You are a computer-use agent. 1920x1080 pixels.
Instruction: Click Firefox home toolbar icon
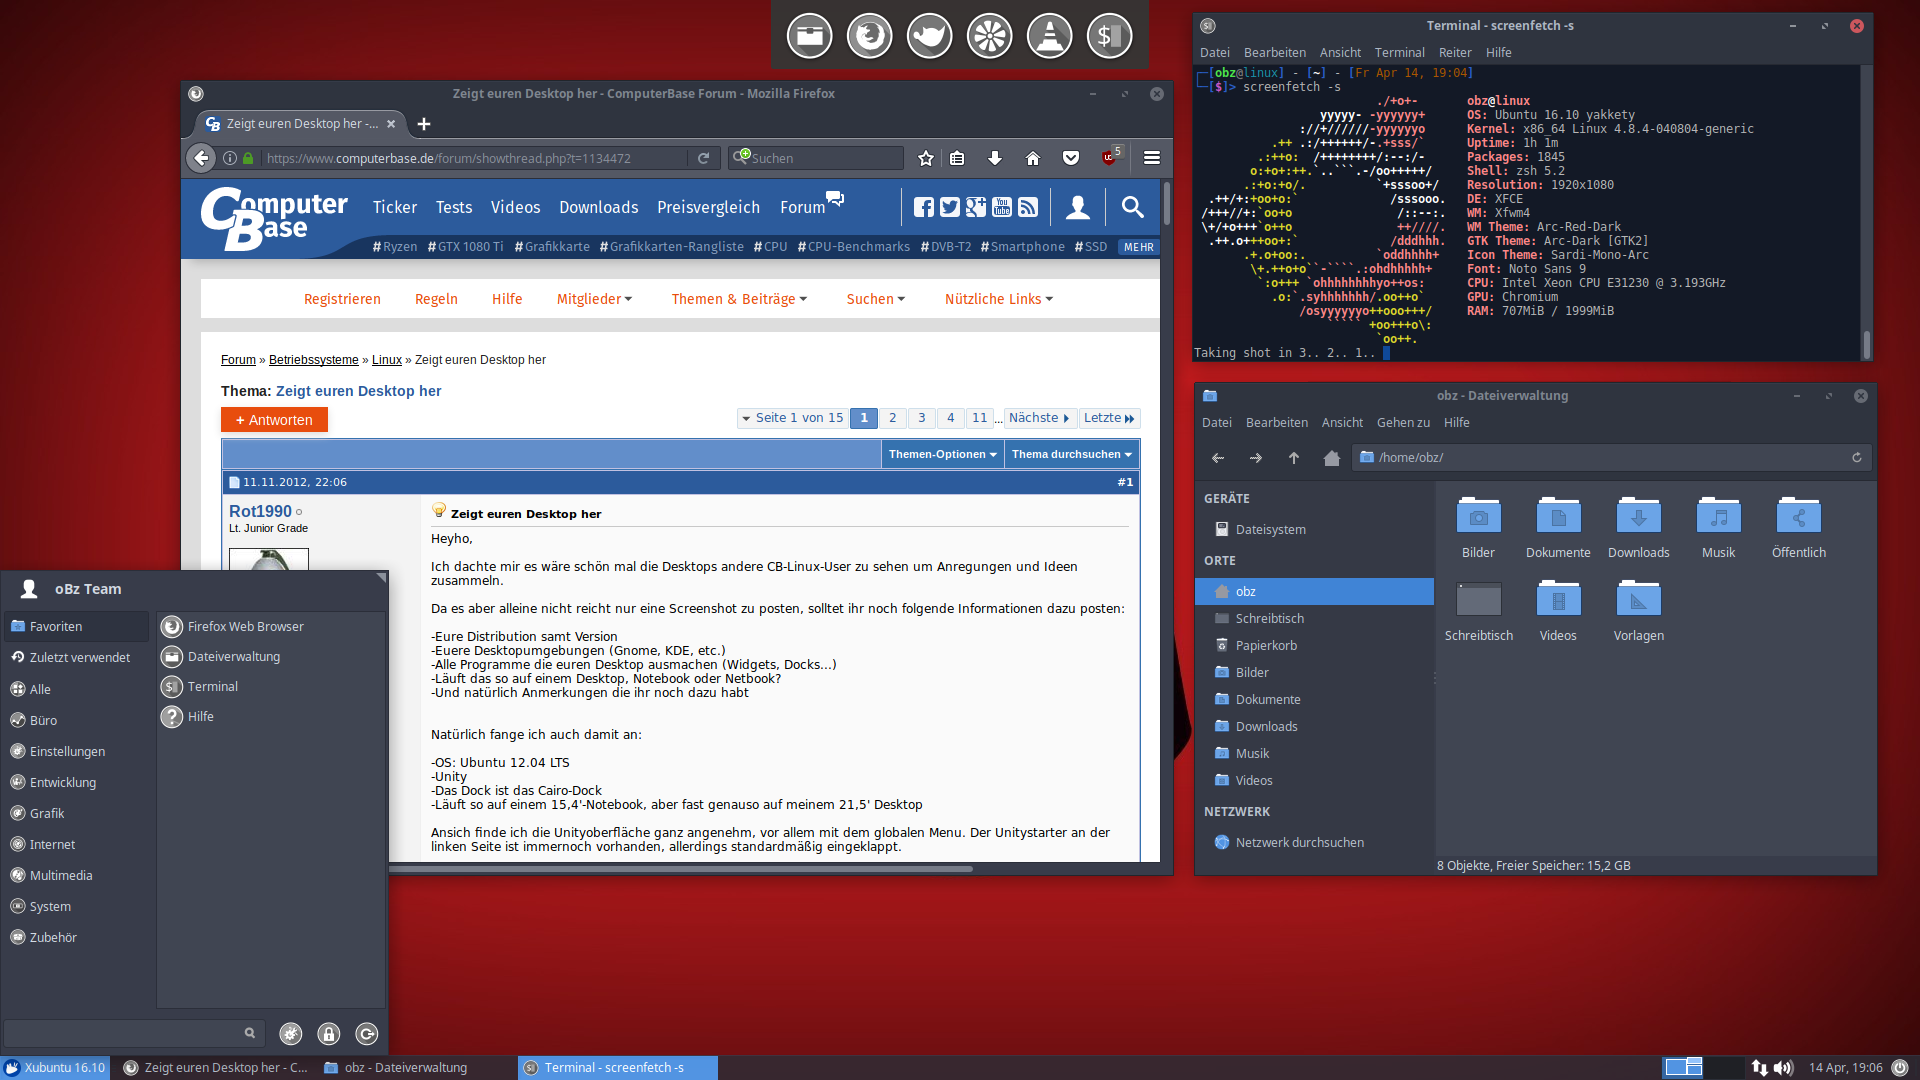tap(1033, 158)
